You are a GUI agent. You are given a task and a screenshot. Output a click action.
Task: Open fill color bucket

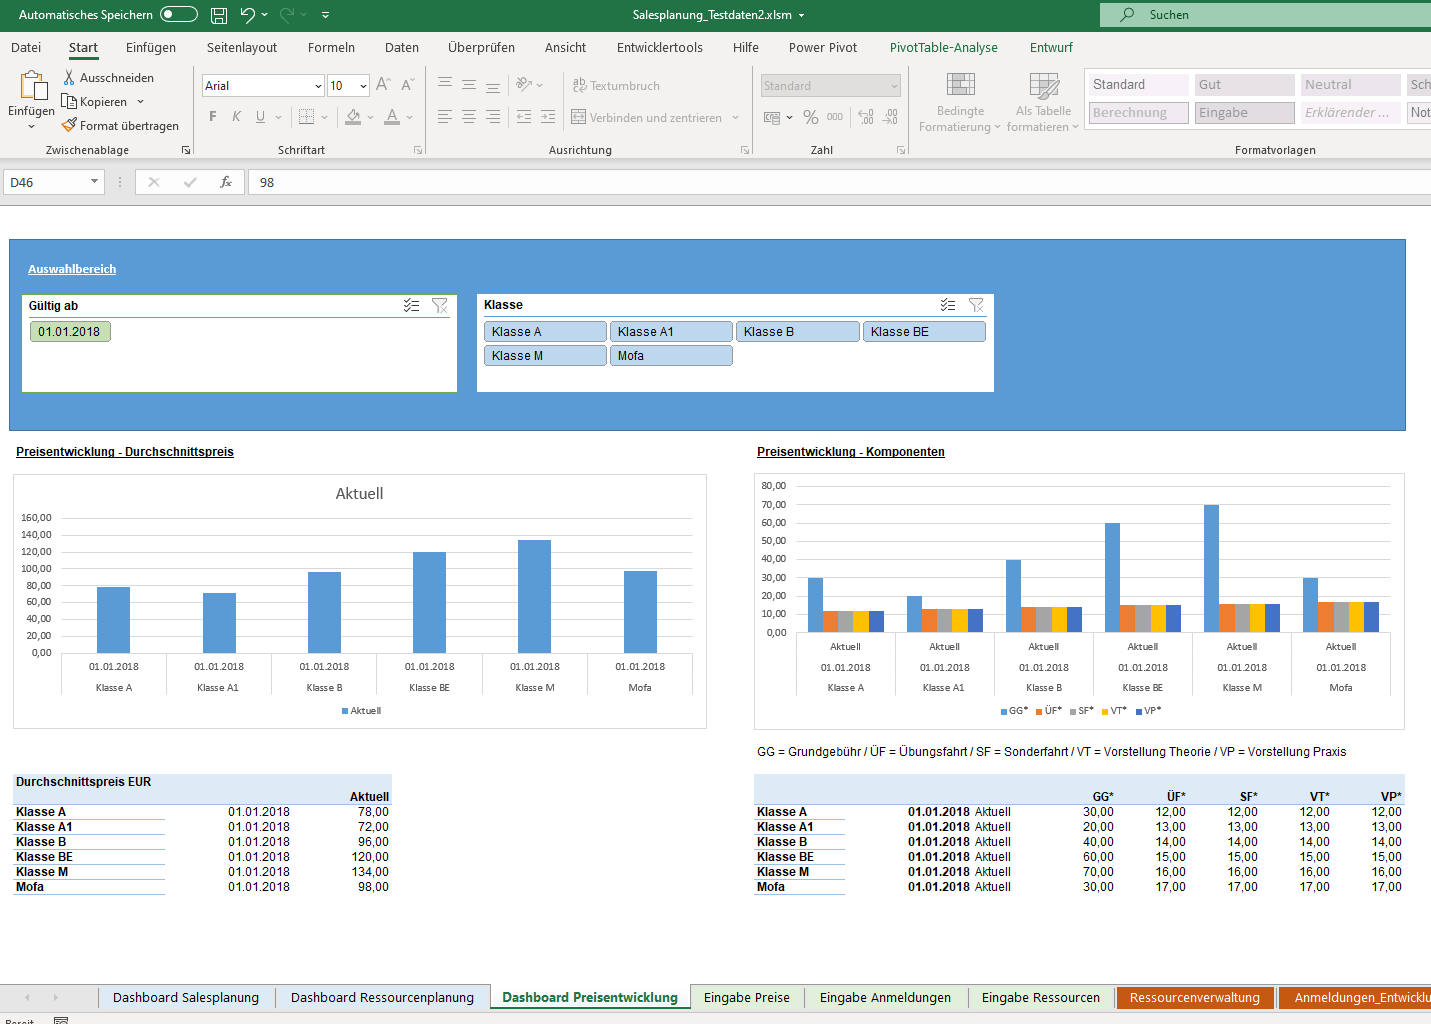[353, 117]
